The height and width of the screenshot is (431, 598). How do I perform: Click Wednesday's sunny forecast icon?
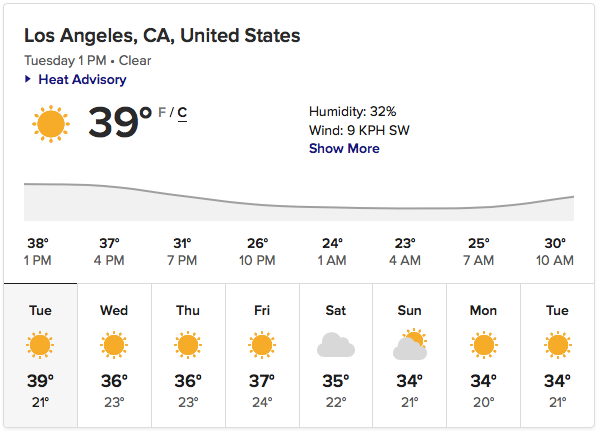tap(114, 345)
